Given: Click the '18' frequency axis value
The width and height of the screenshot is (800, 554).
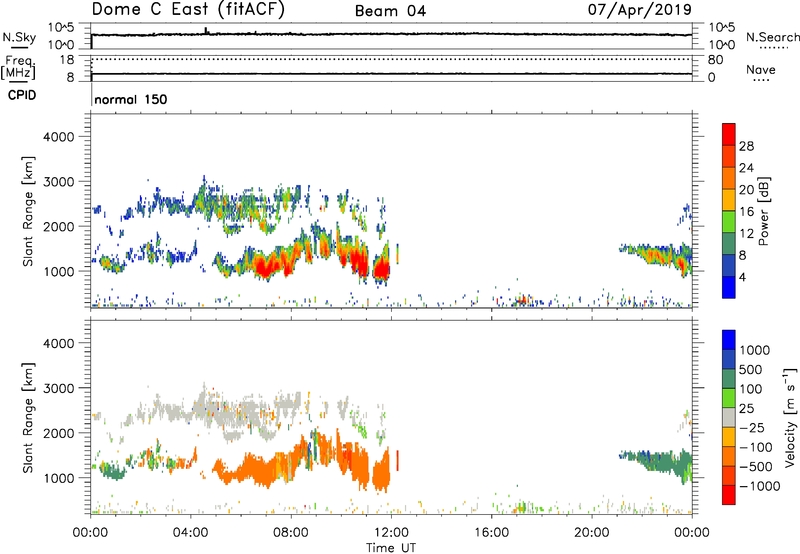Looking at the screenshot, I should click(67, 60).
